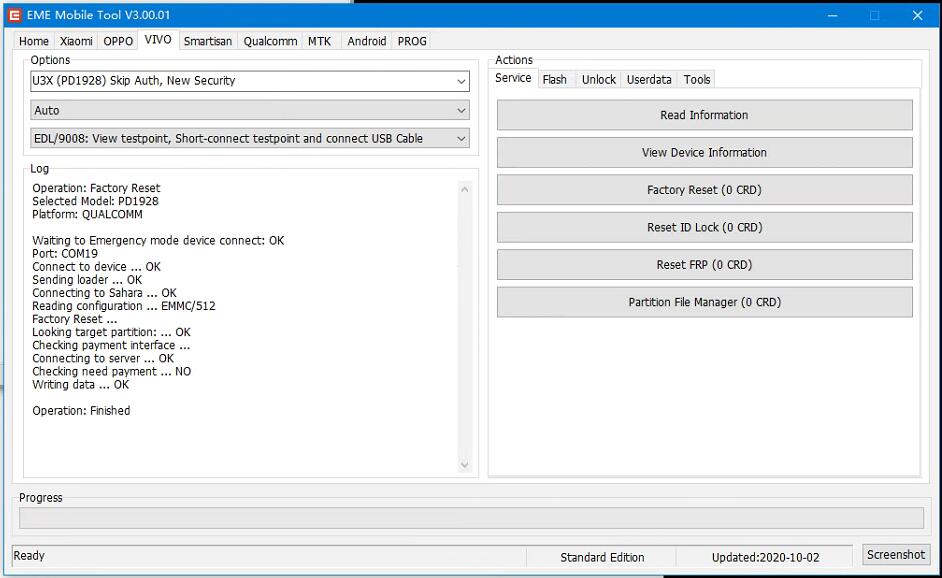
Task: Open the Home tab
Action: tap(34, 41)
